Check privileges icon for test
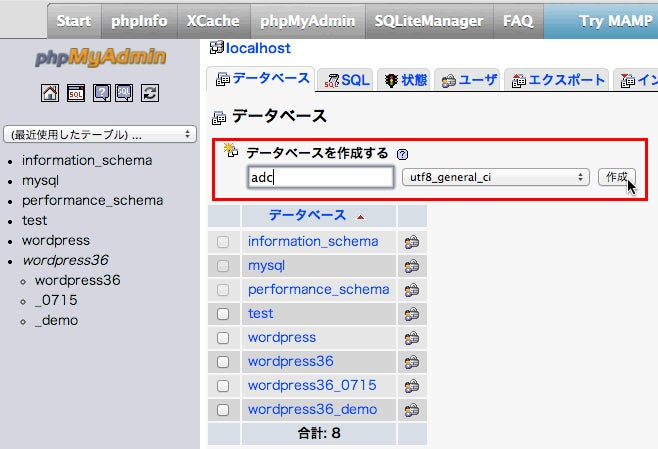This screenshot has height=449, width=658. 412,314
